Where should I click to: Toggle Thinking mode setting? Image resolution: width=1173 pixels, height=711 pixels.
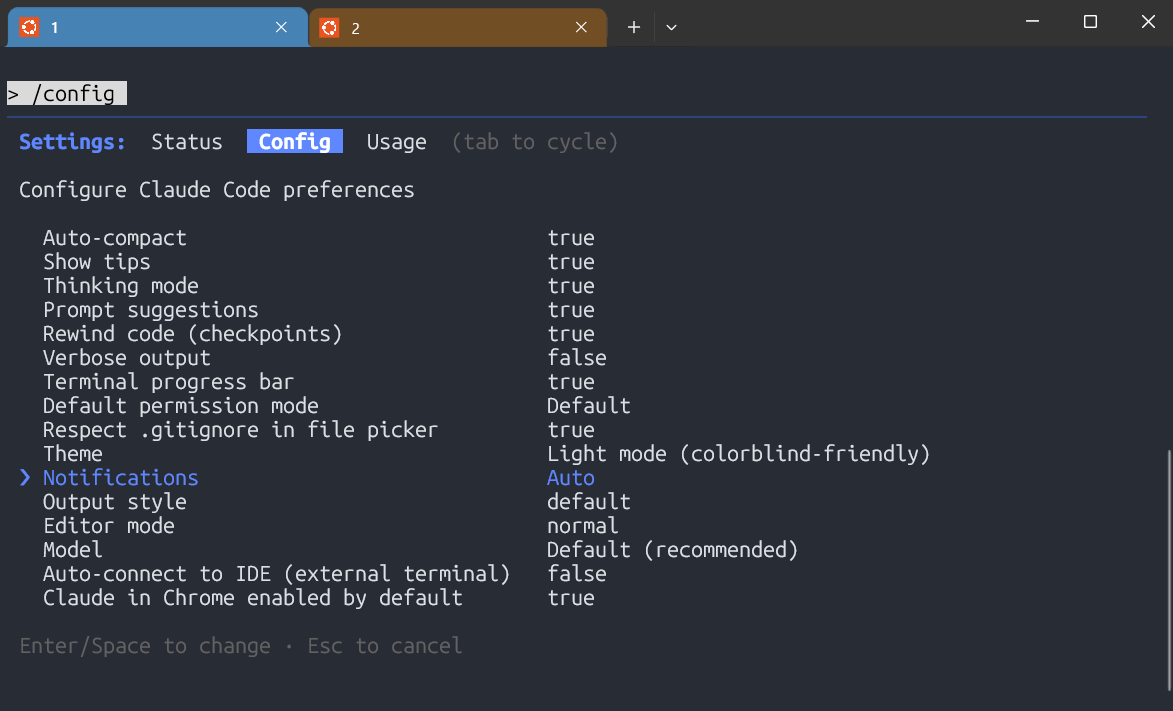[120, 286]
